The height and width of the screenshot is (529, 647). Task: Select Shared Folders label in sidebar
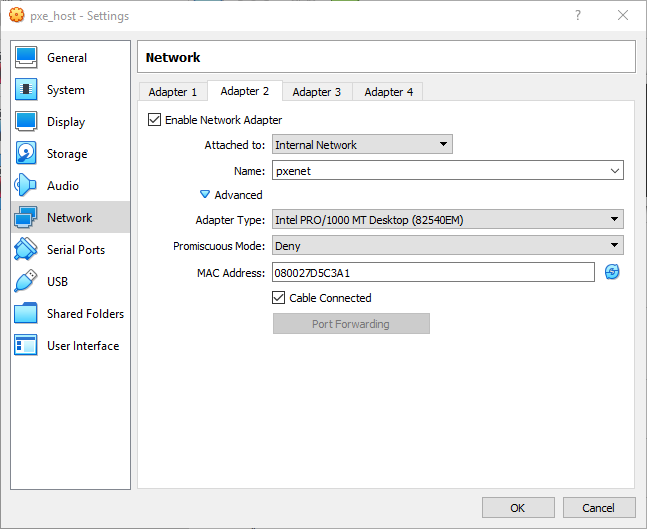coord(85,314)
